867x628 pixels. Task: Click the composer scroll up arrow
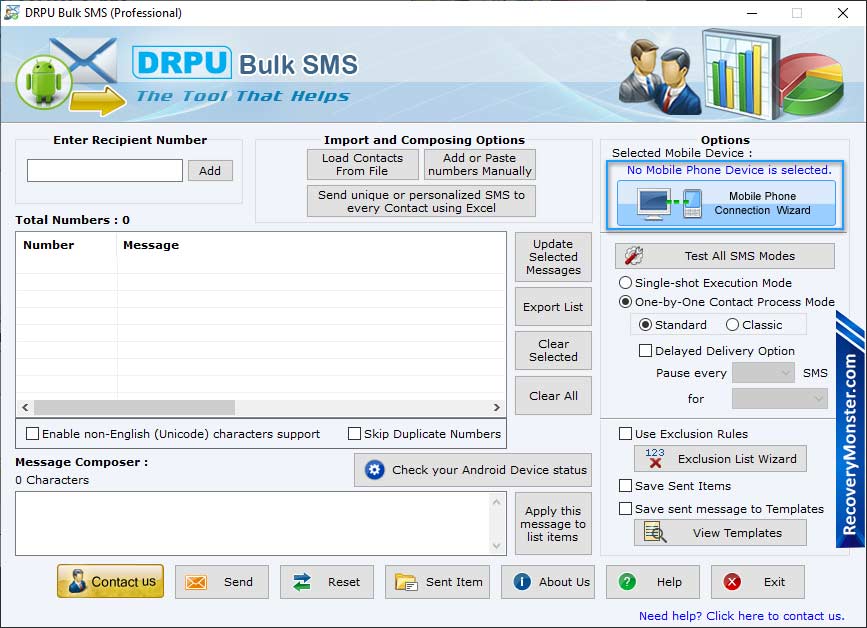click(497, 502)
